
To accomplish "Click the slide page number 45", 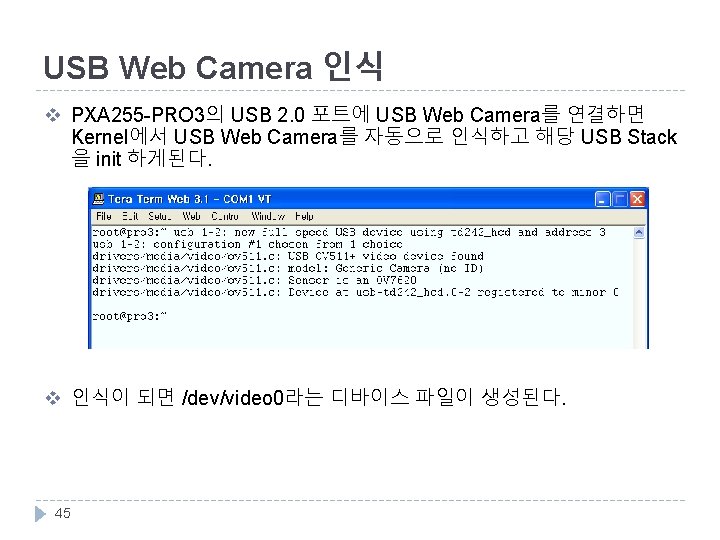I will 62,513.
